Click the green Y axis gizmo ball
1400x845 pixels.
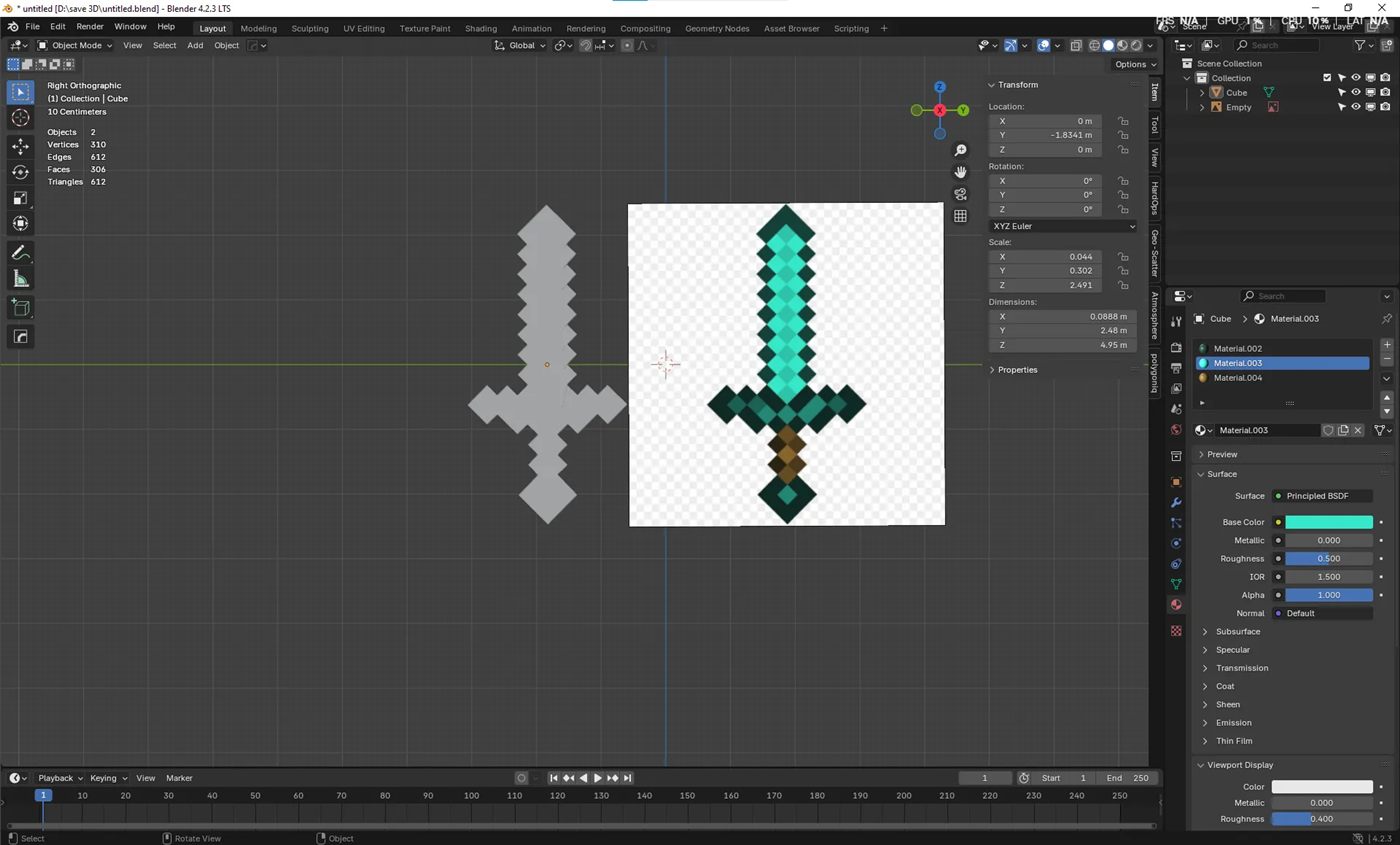tap(963, 110)
